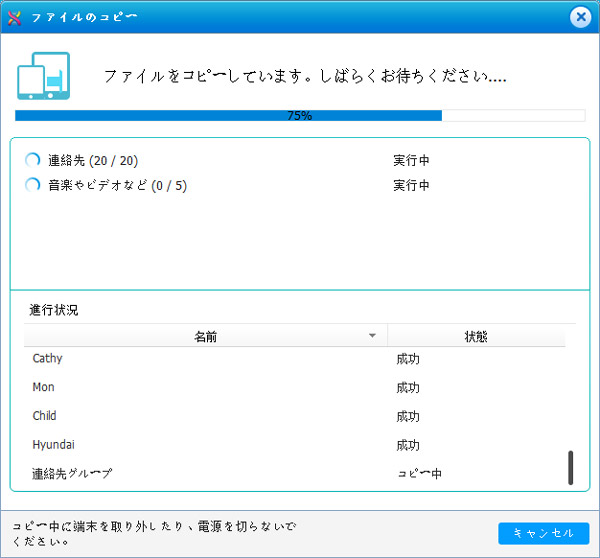
Task: Click 実行中 status for 音楽やビデオなど
Action: coord(411,185)
